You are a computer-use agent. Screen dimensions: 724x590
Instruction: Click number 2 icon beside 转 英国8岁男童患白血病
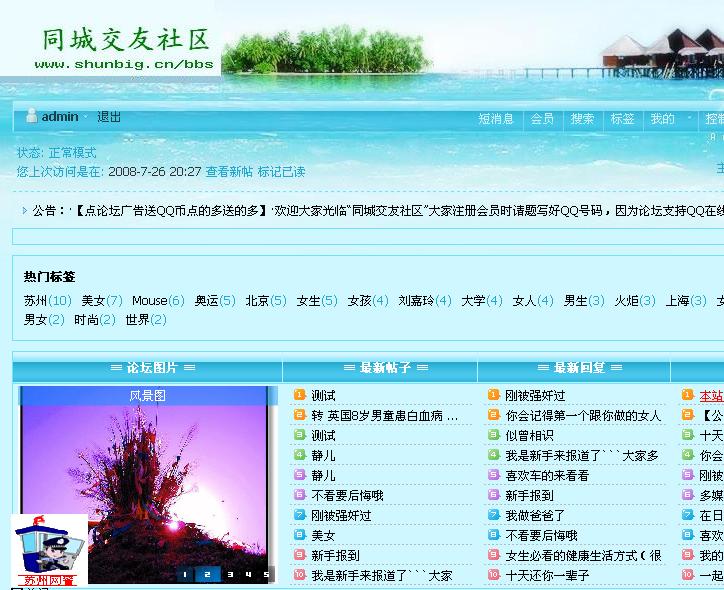[x=300, y=415]
